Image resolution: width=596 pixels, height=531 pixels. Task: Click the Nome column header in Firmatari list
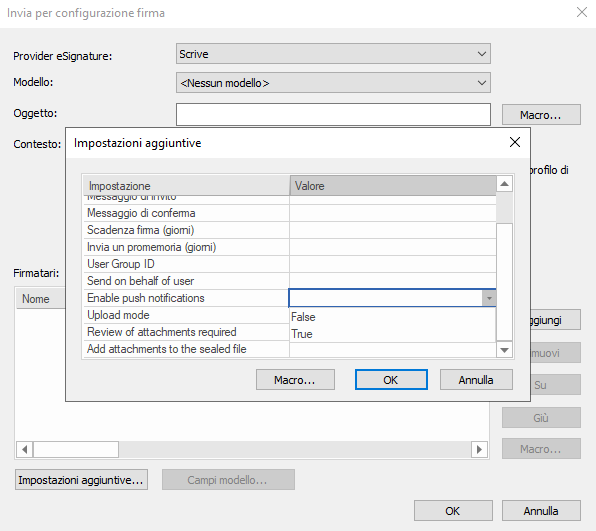point(41,299)
